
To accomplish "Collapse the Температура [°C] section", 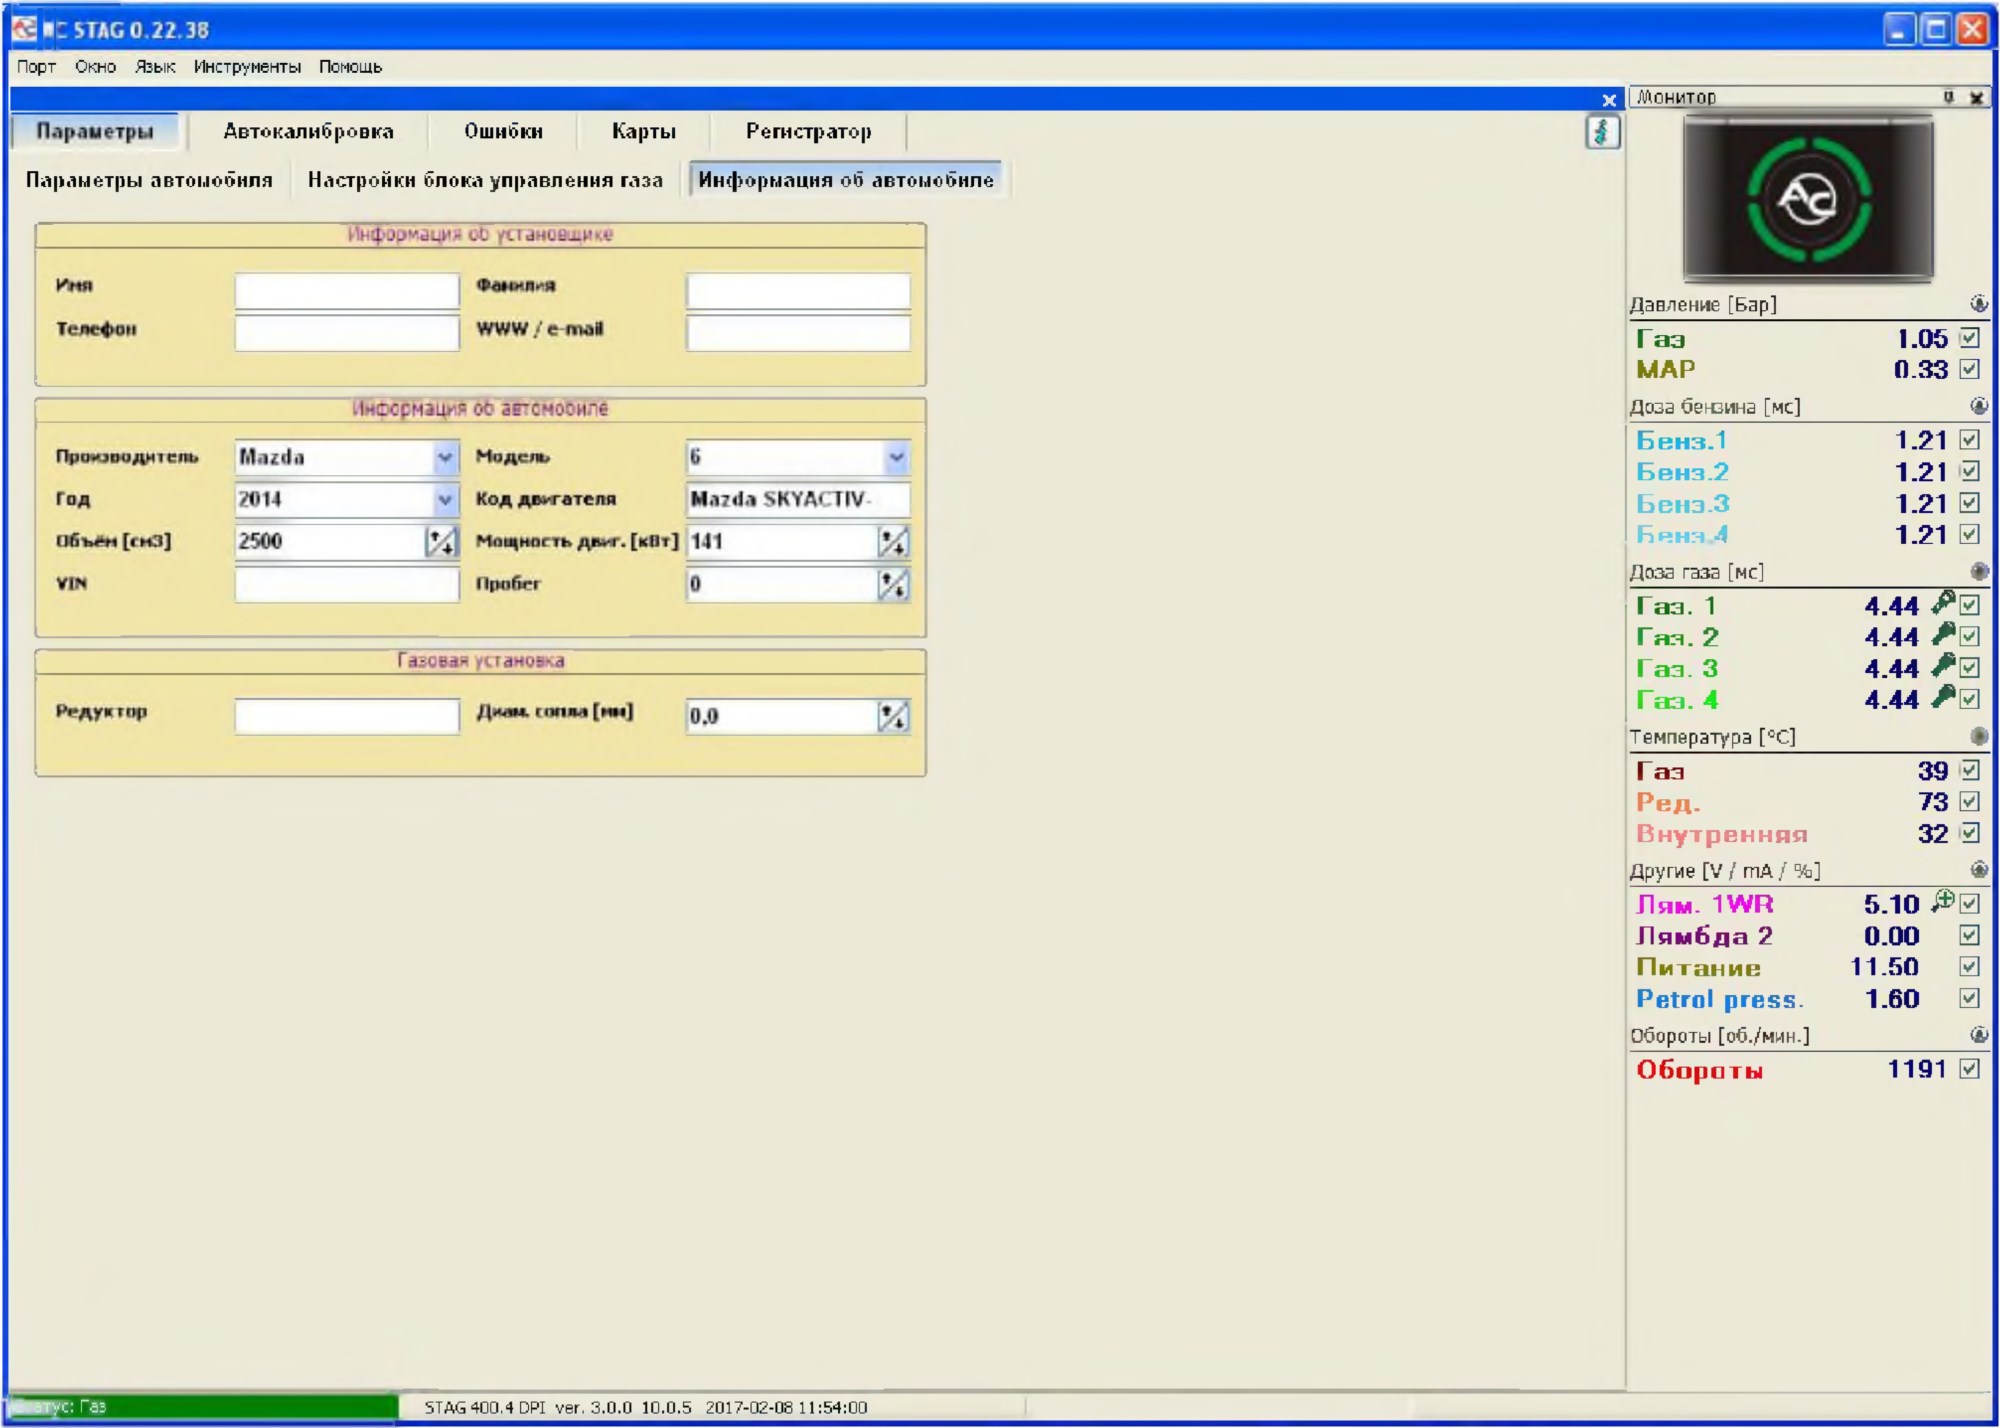I will pyautogui.click(x=1978, y=736).
